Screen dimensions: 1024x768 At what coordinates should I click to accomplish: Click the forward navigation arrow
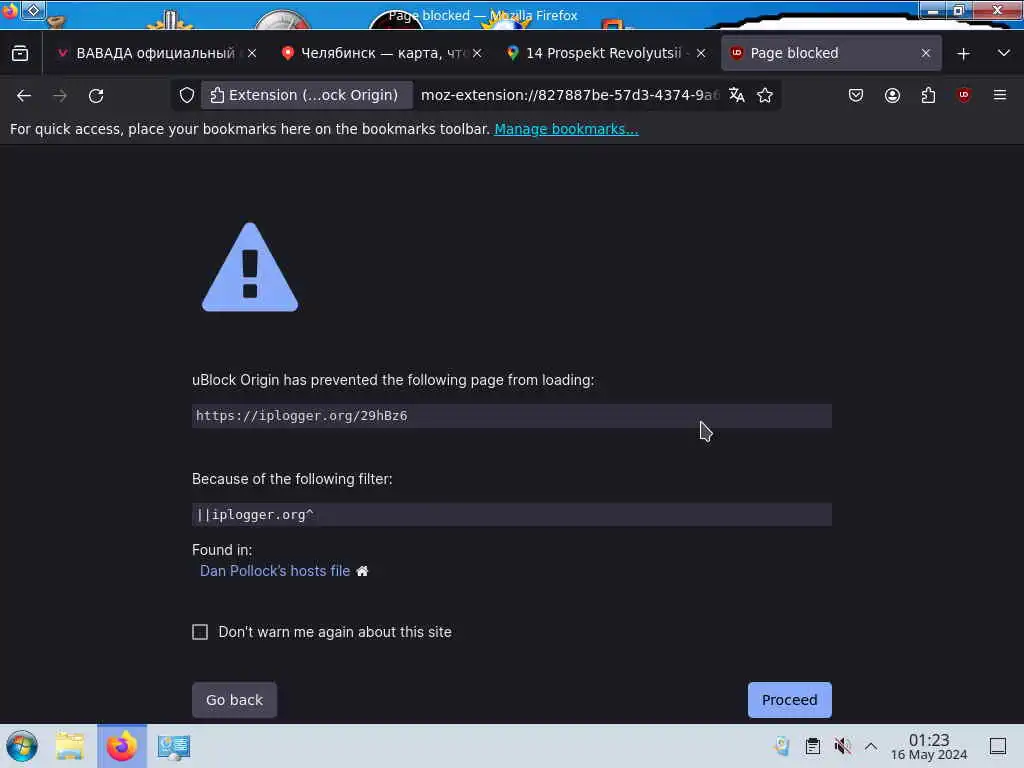tap(60, 95)
